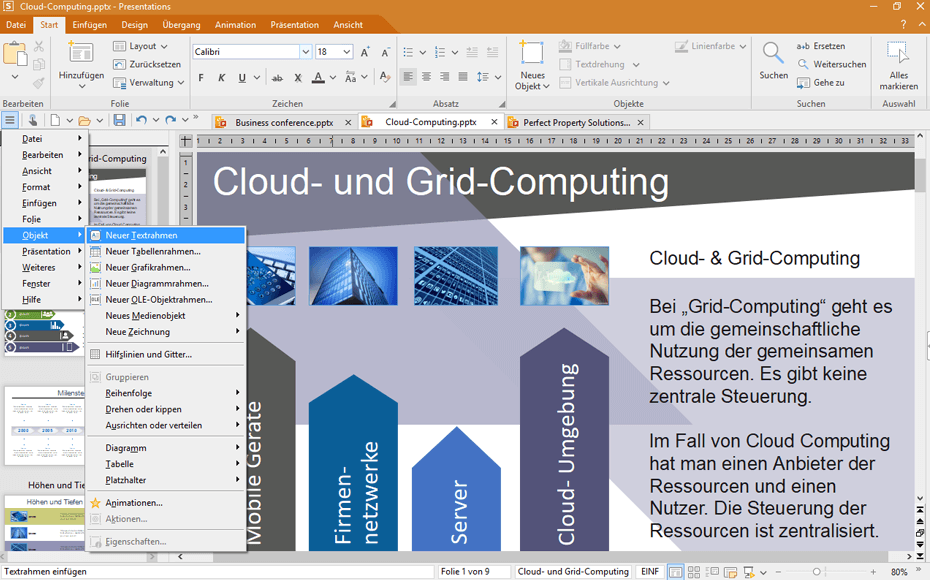The width and height of the screenshot is (930, 580).
Task: Open the Calibri font name dropdown
Action: (x=305, y=52)
